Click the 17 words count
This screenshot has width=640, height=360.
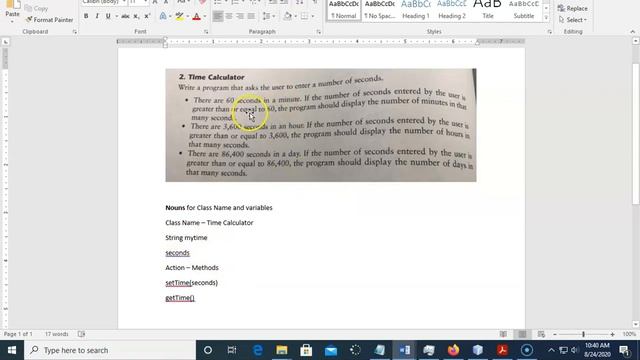click(x=56, y=334)
